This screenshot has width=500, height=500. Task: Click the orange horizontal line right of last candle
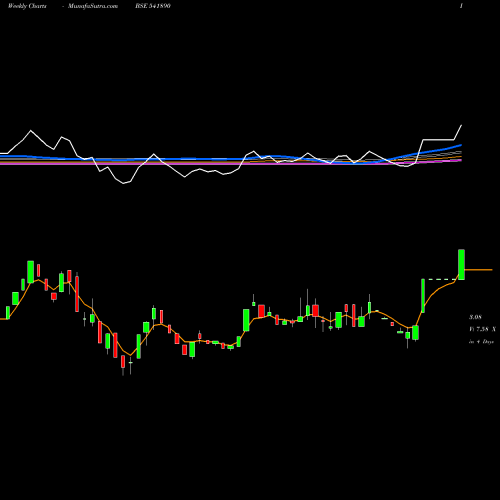[478, 269]
